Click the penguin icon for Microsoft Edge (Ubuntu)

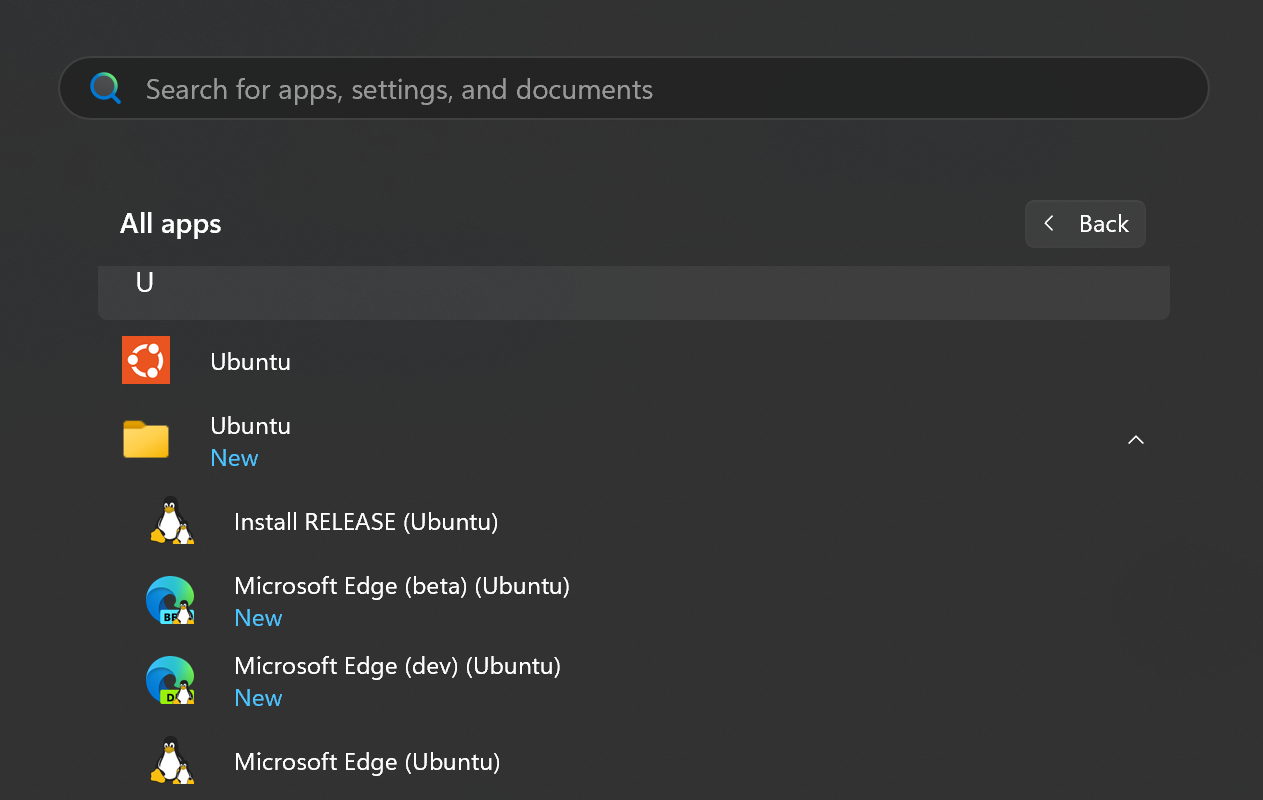pyautogui.click(x=171, y=761)
